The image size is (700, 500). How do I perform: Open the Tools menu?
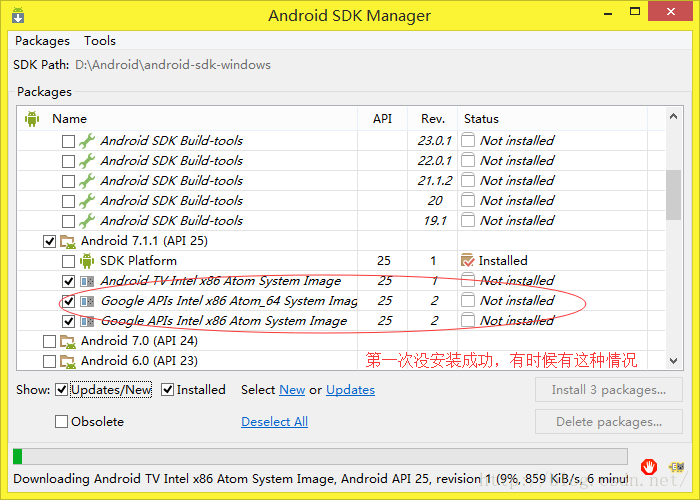click(x=100, y=41)
